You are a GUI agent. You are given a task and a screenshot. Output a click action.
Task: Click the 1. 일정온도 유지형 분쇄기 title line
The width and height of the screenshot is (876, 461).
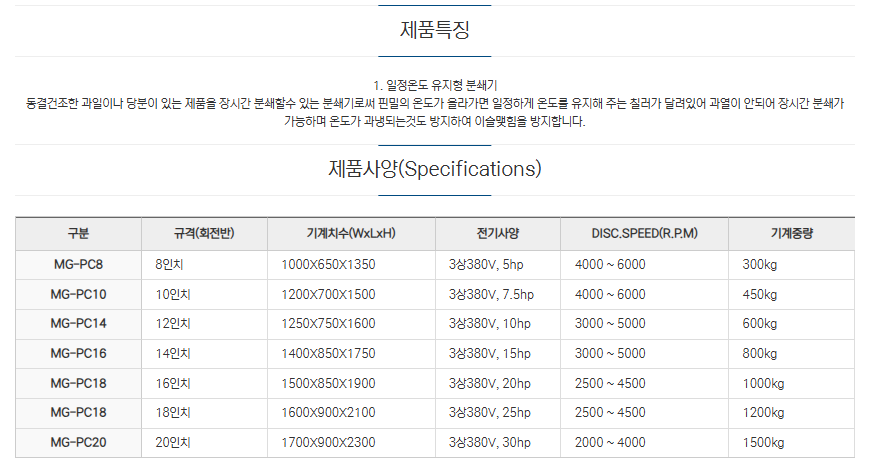[435, 85]
